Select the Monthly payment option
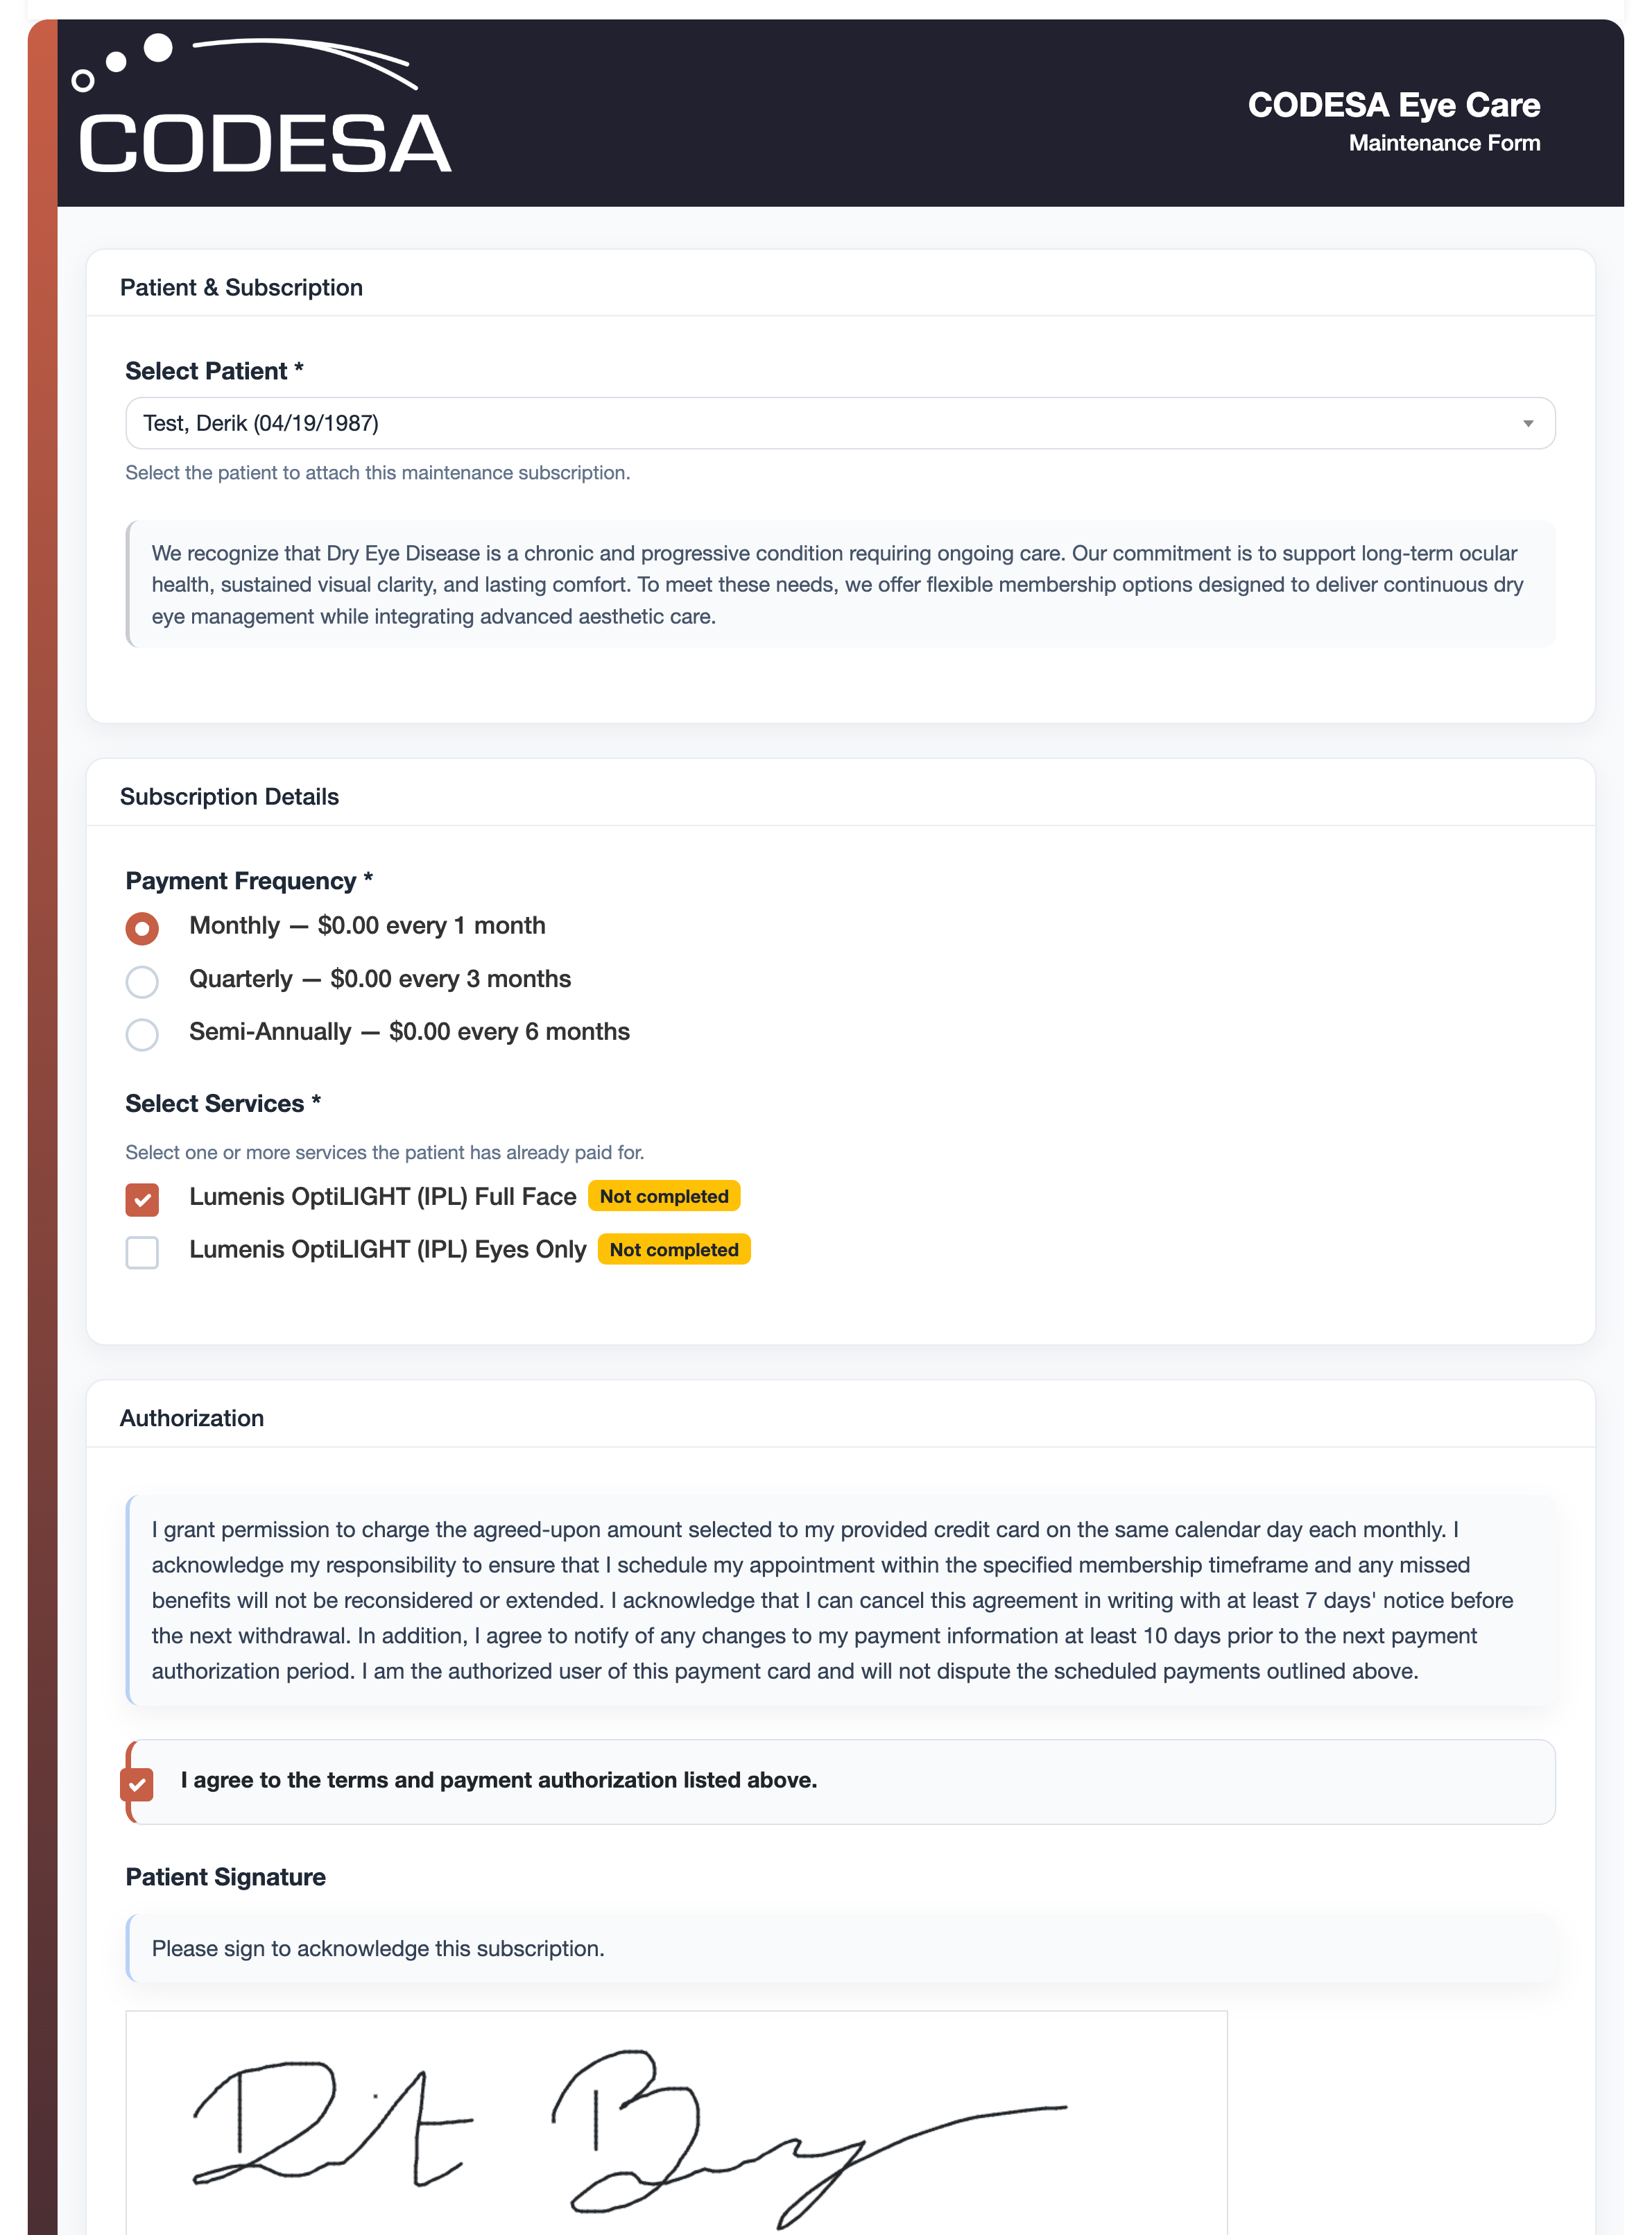Viewport: 1652px width, 2235px height. 142,928
